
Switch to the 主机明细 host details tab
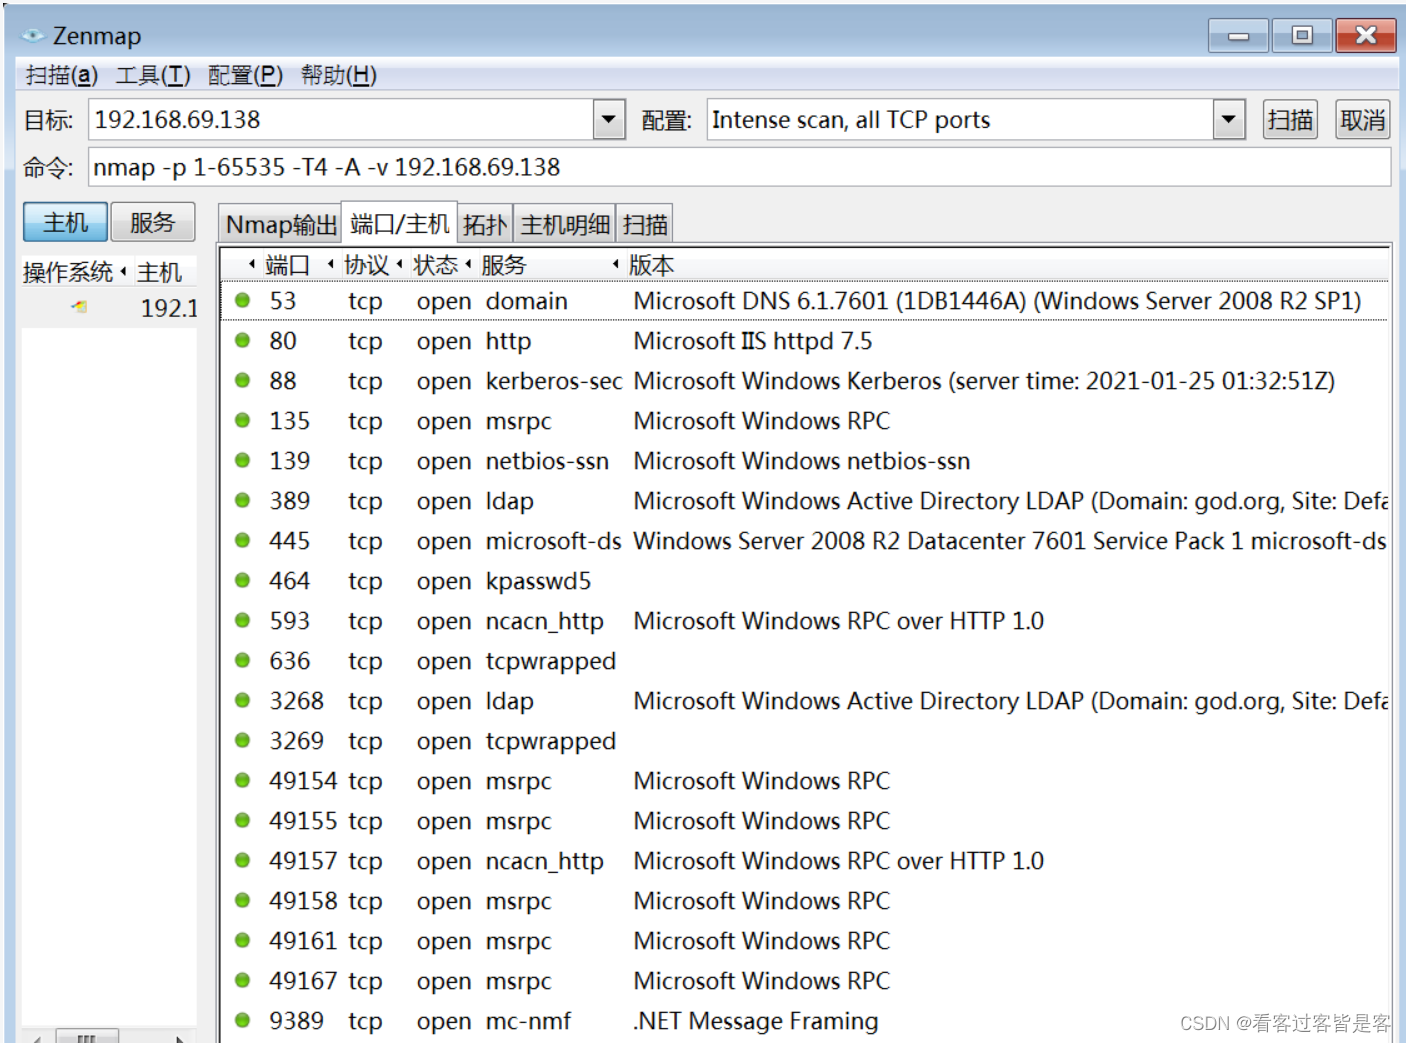565,224
